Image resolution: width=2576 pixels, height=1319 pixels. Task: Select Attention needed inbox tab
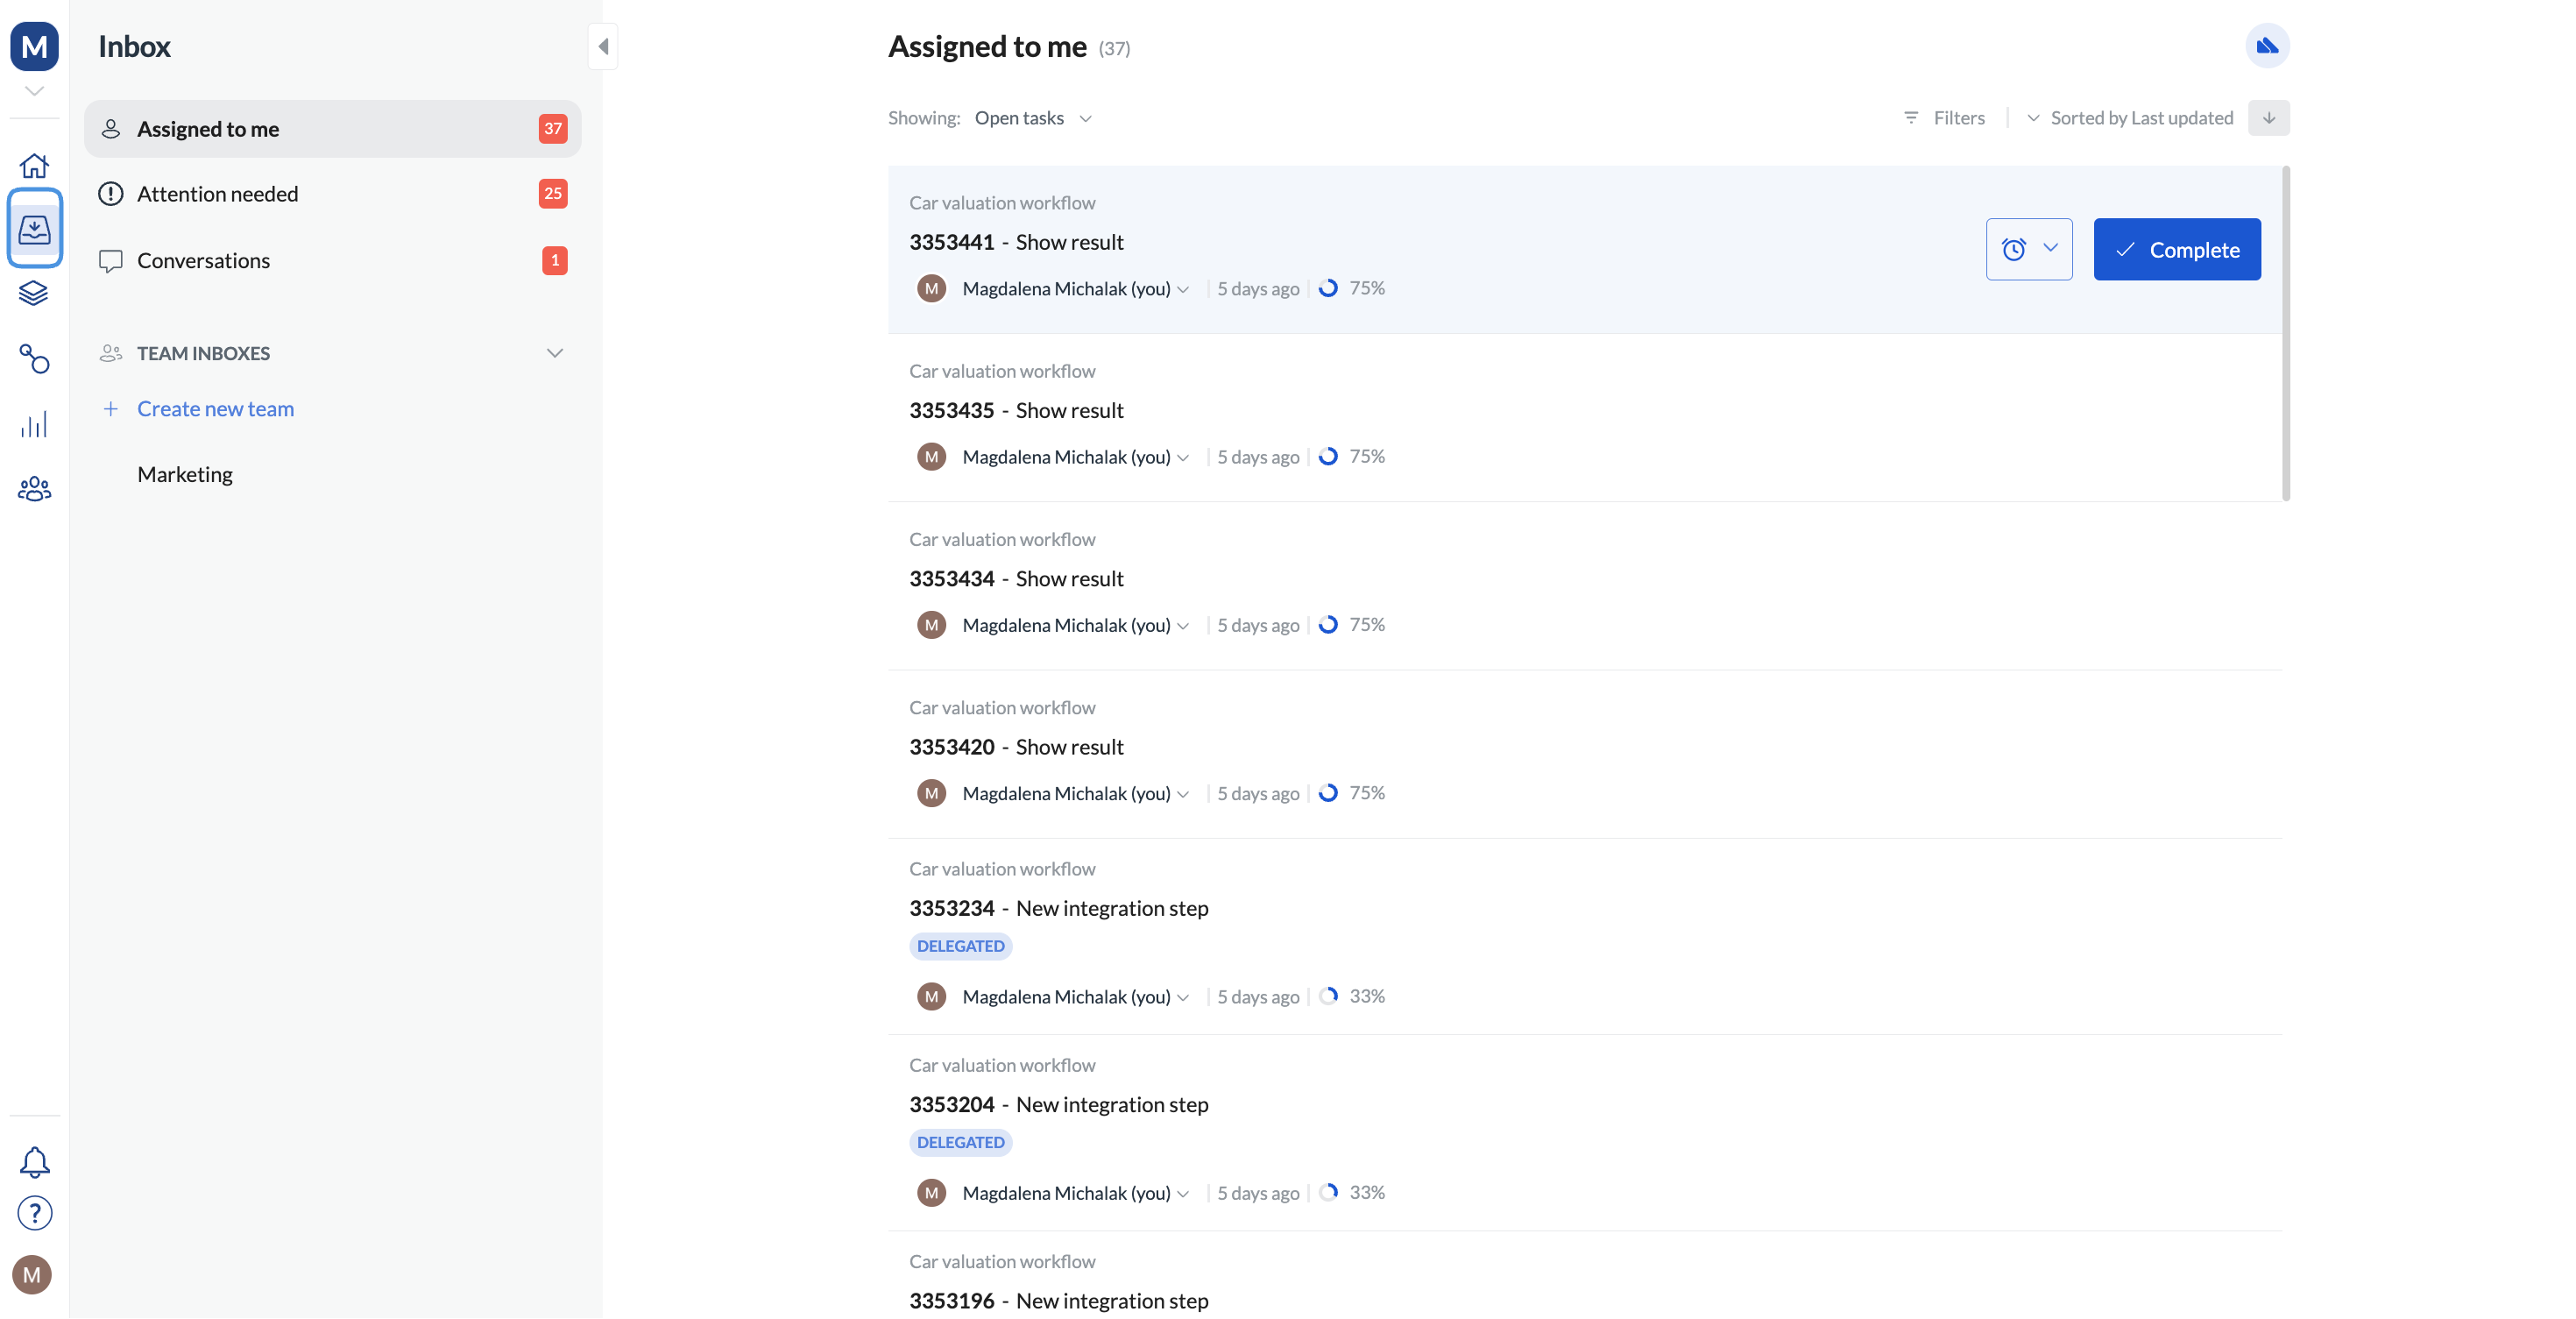tap(217, 194)
